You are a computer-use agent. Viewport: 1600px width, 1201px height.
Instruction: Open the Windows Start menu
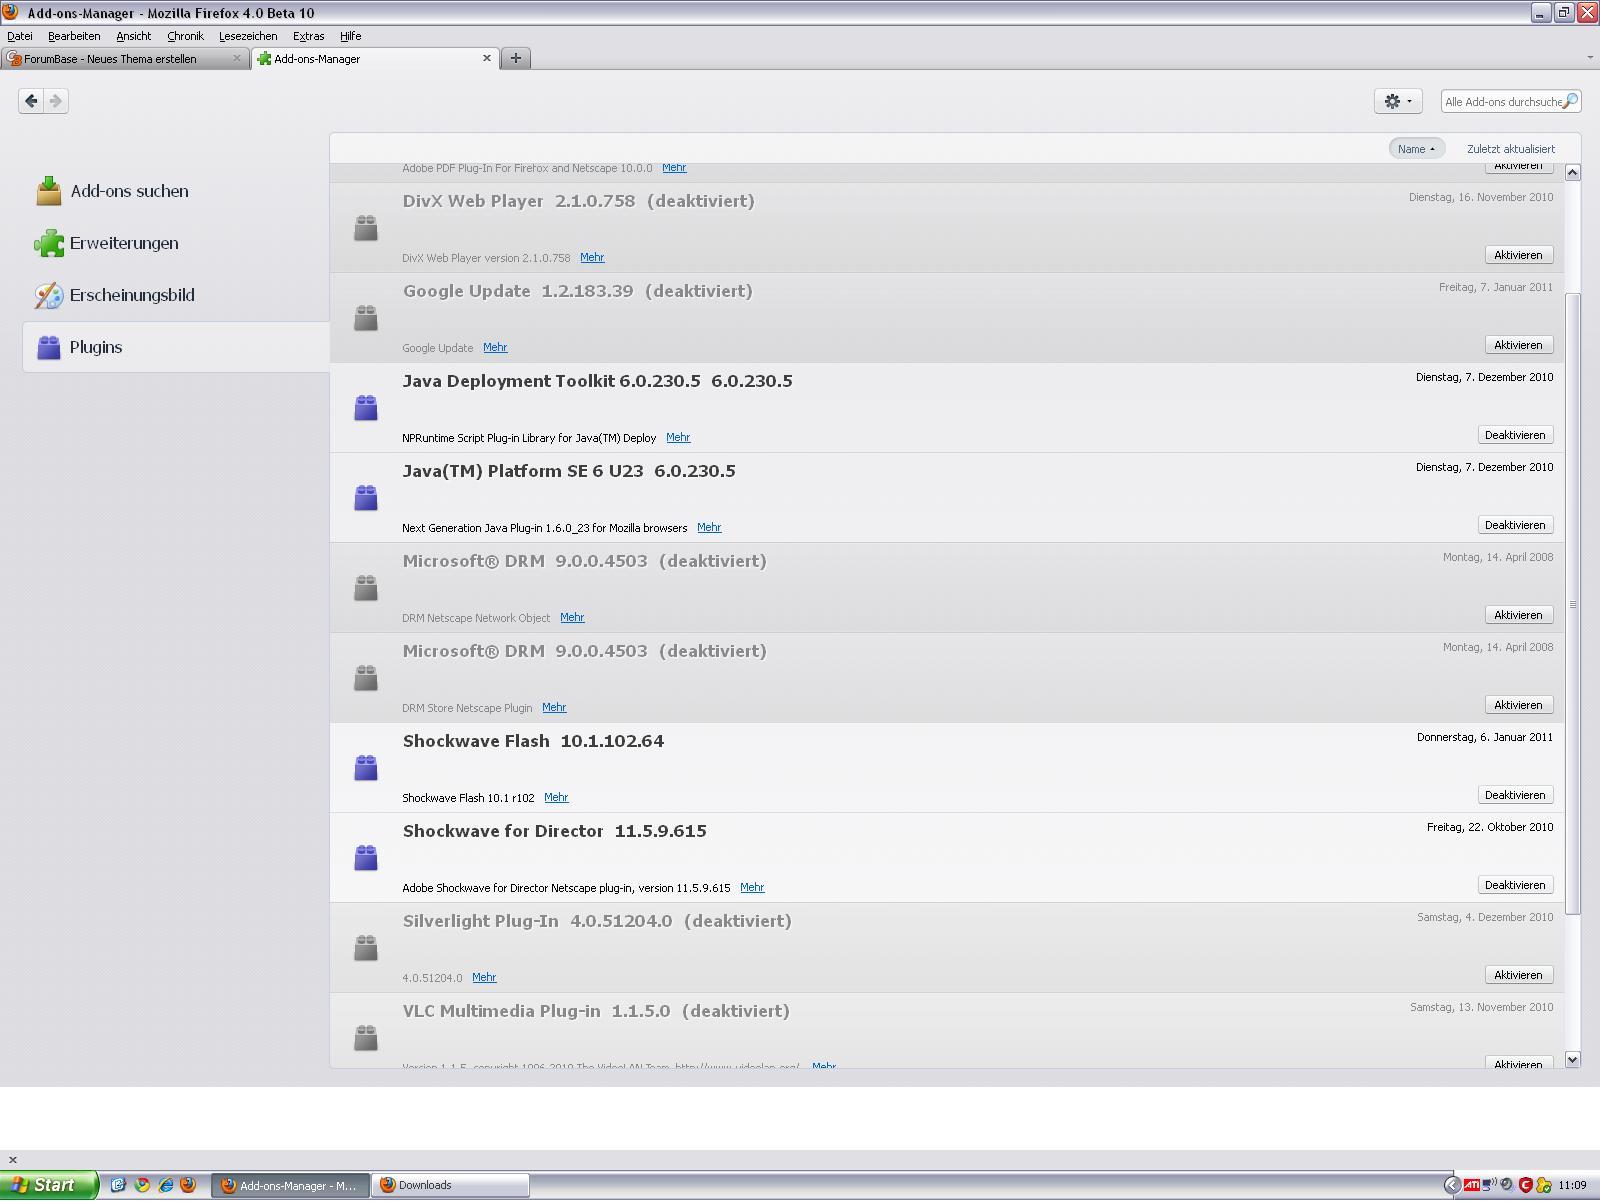coord(49,1185)
